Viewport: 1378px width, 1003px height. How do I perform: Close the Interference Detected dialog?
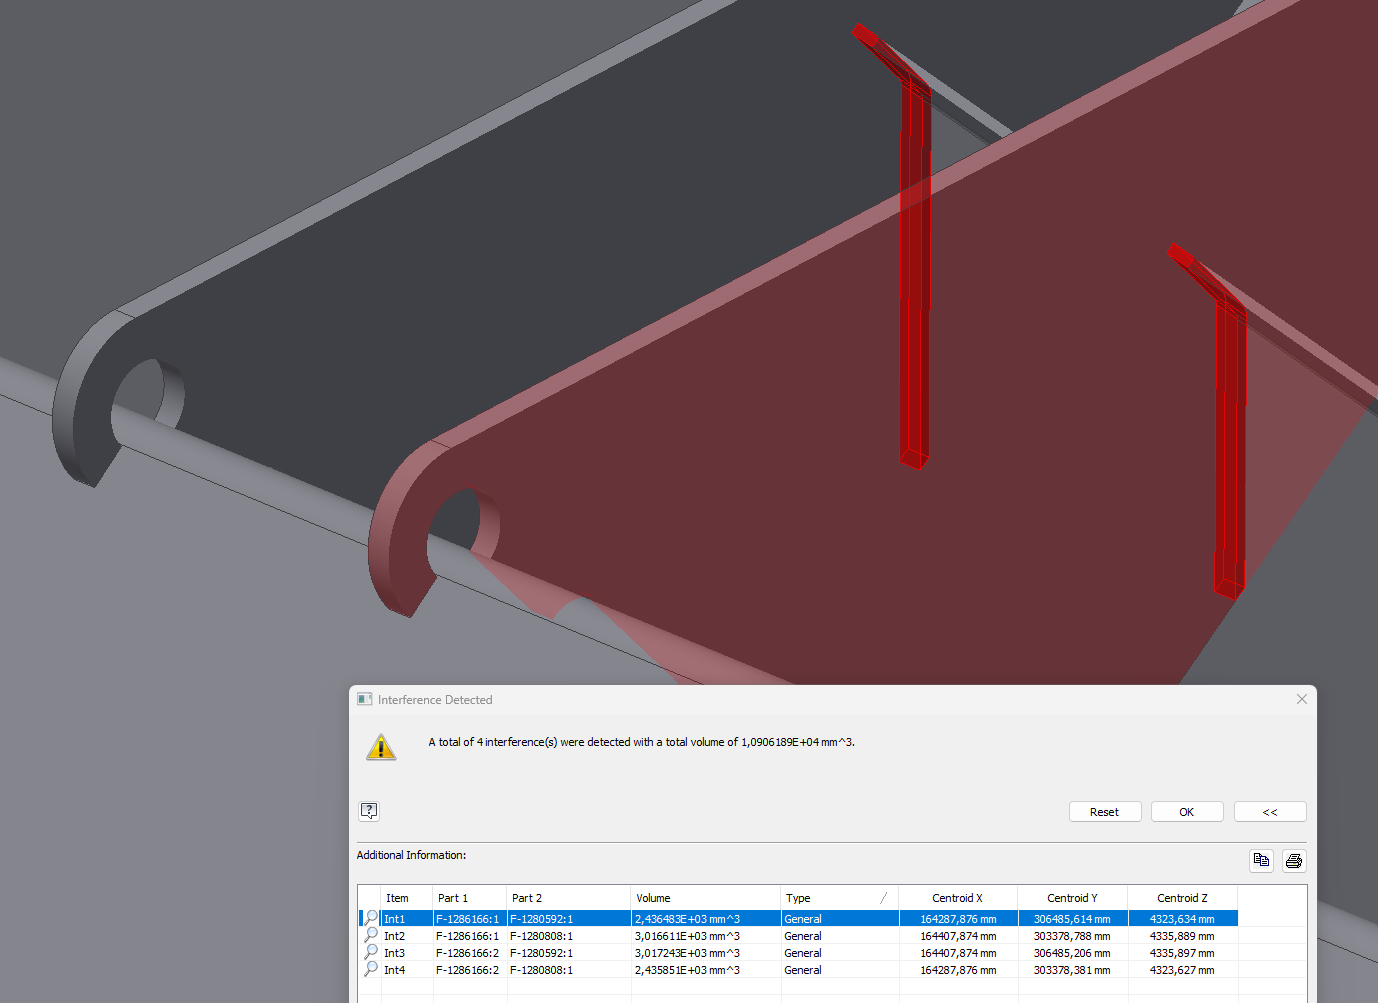pos(1301,699)
